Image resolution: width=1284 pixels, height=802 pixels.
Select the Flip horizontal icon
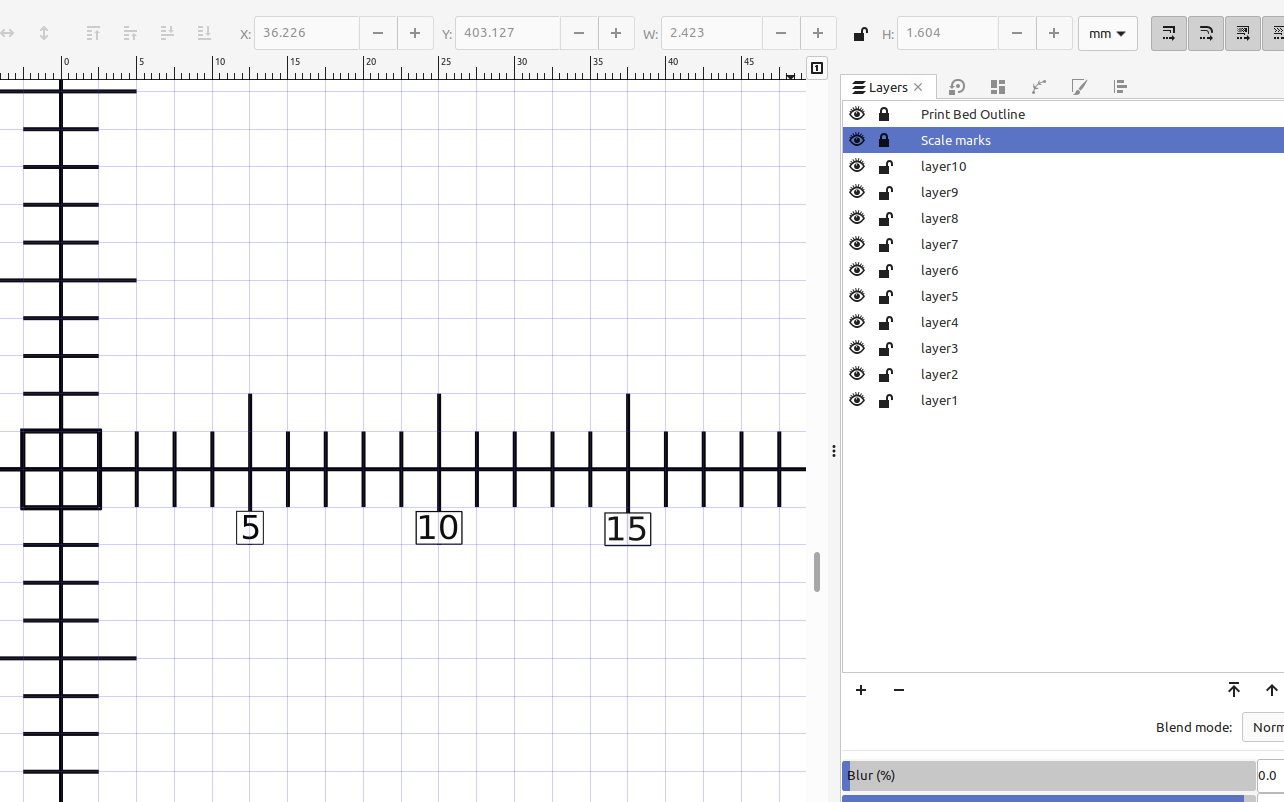click(10, 33)
